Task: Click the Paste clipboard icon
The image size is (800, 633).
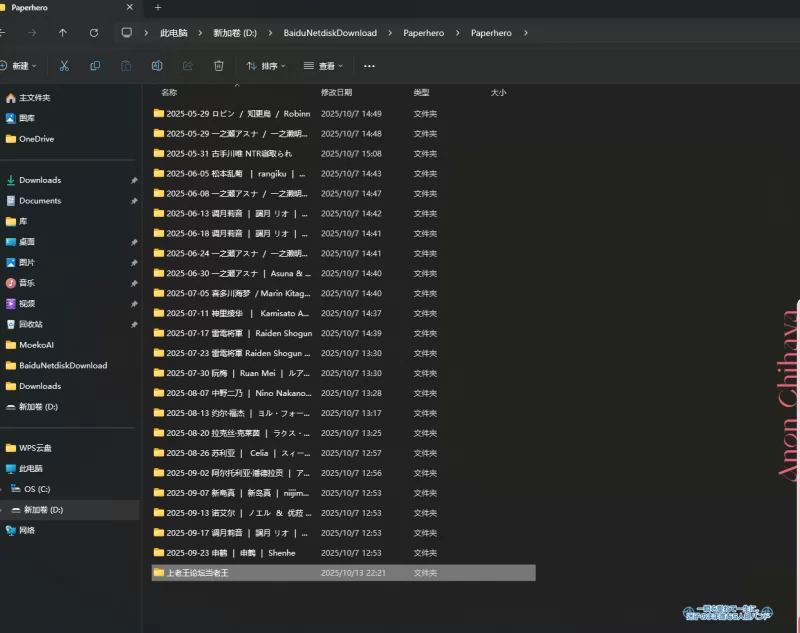Action: [x=126, y=66]
